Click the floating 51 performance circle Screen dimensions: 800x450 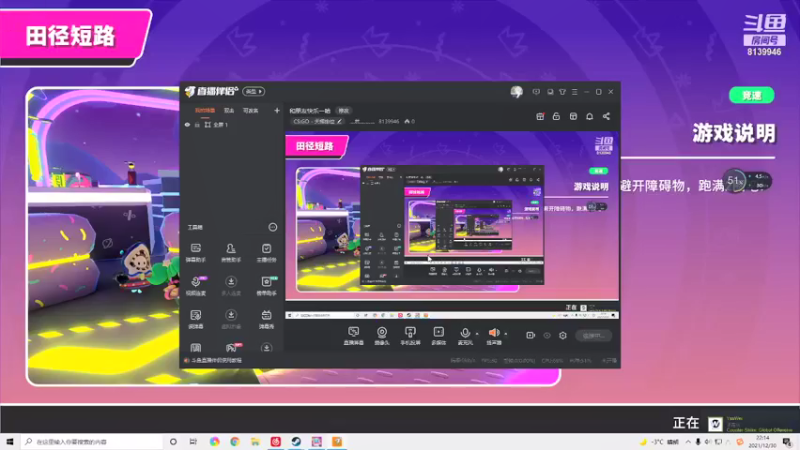point(735,180)
